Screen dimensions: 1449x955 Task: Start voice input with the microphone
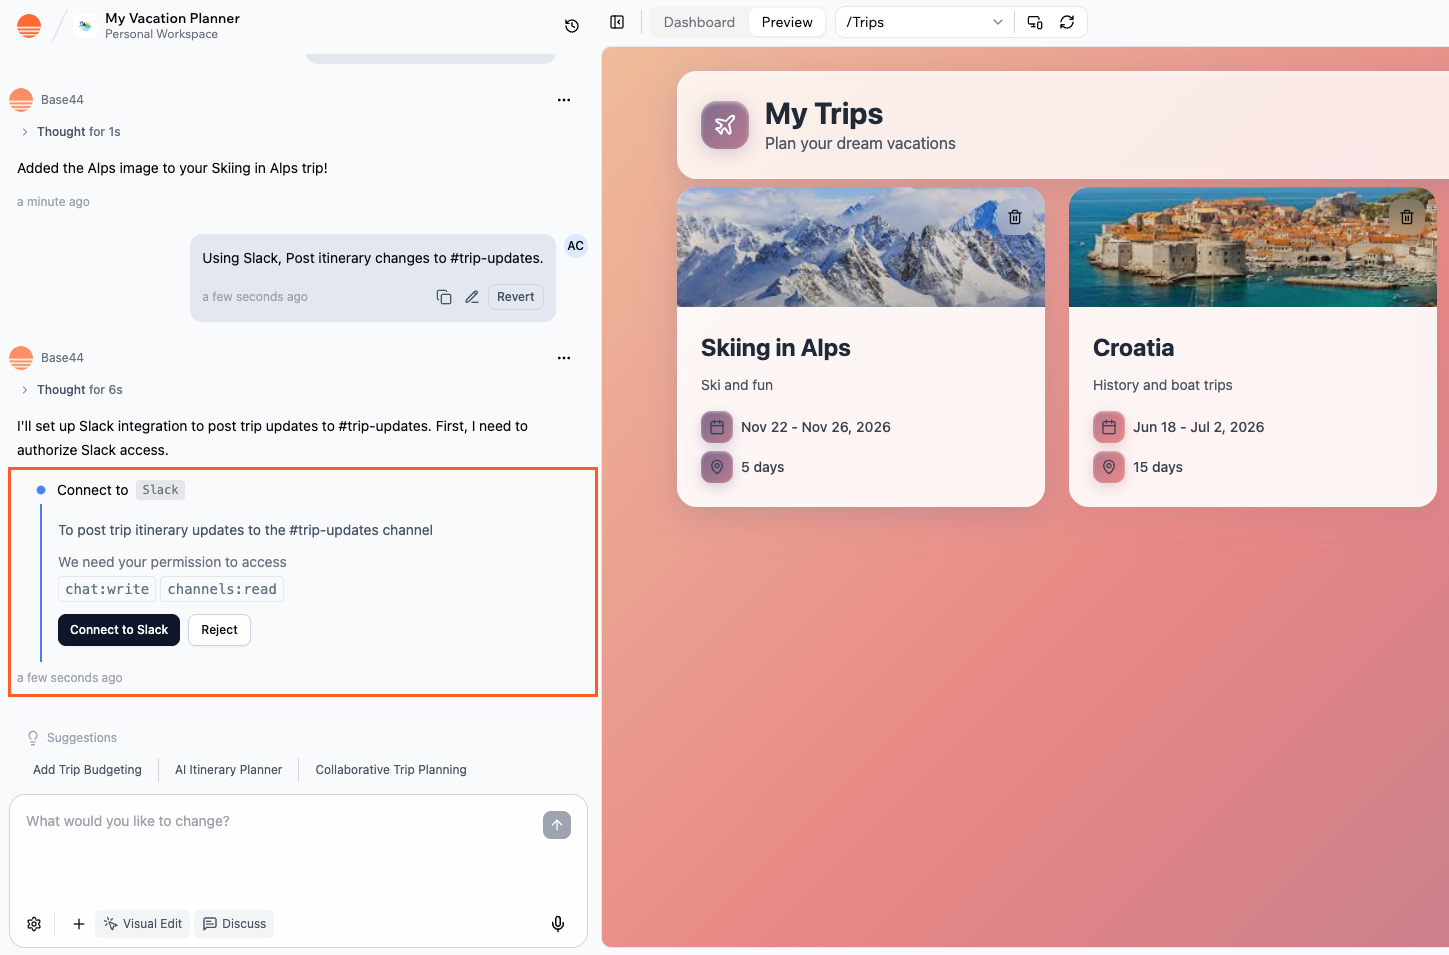pos(558,923)
